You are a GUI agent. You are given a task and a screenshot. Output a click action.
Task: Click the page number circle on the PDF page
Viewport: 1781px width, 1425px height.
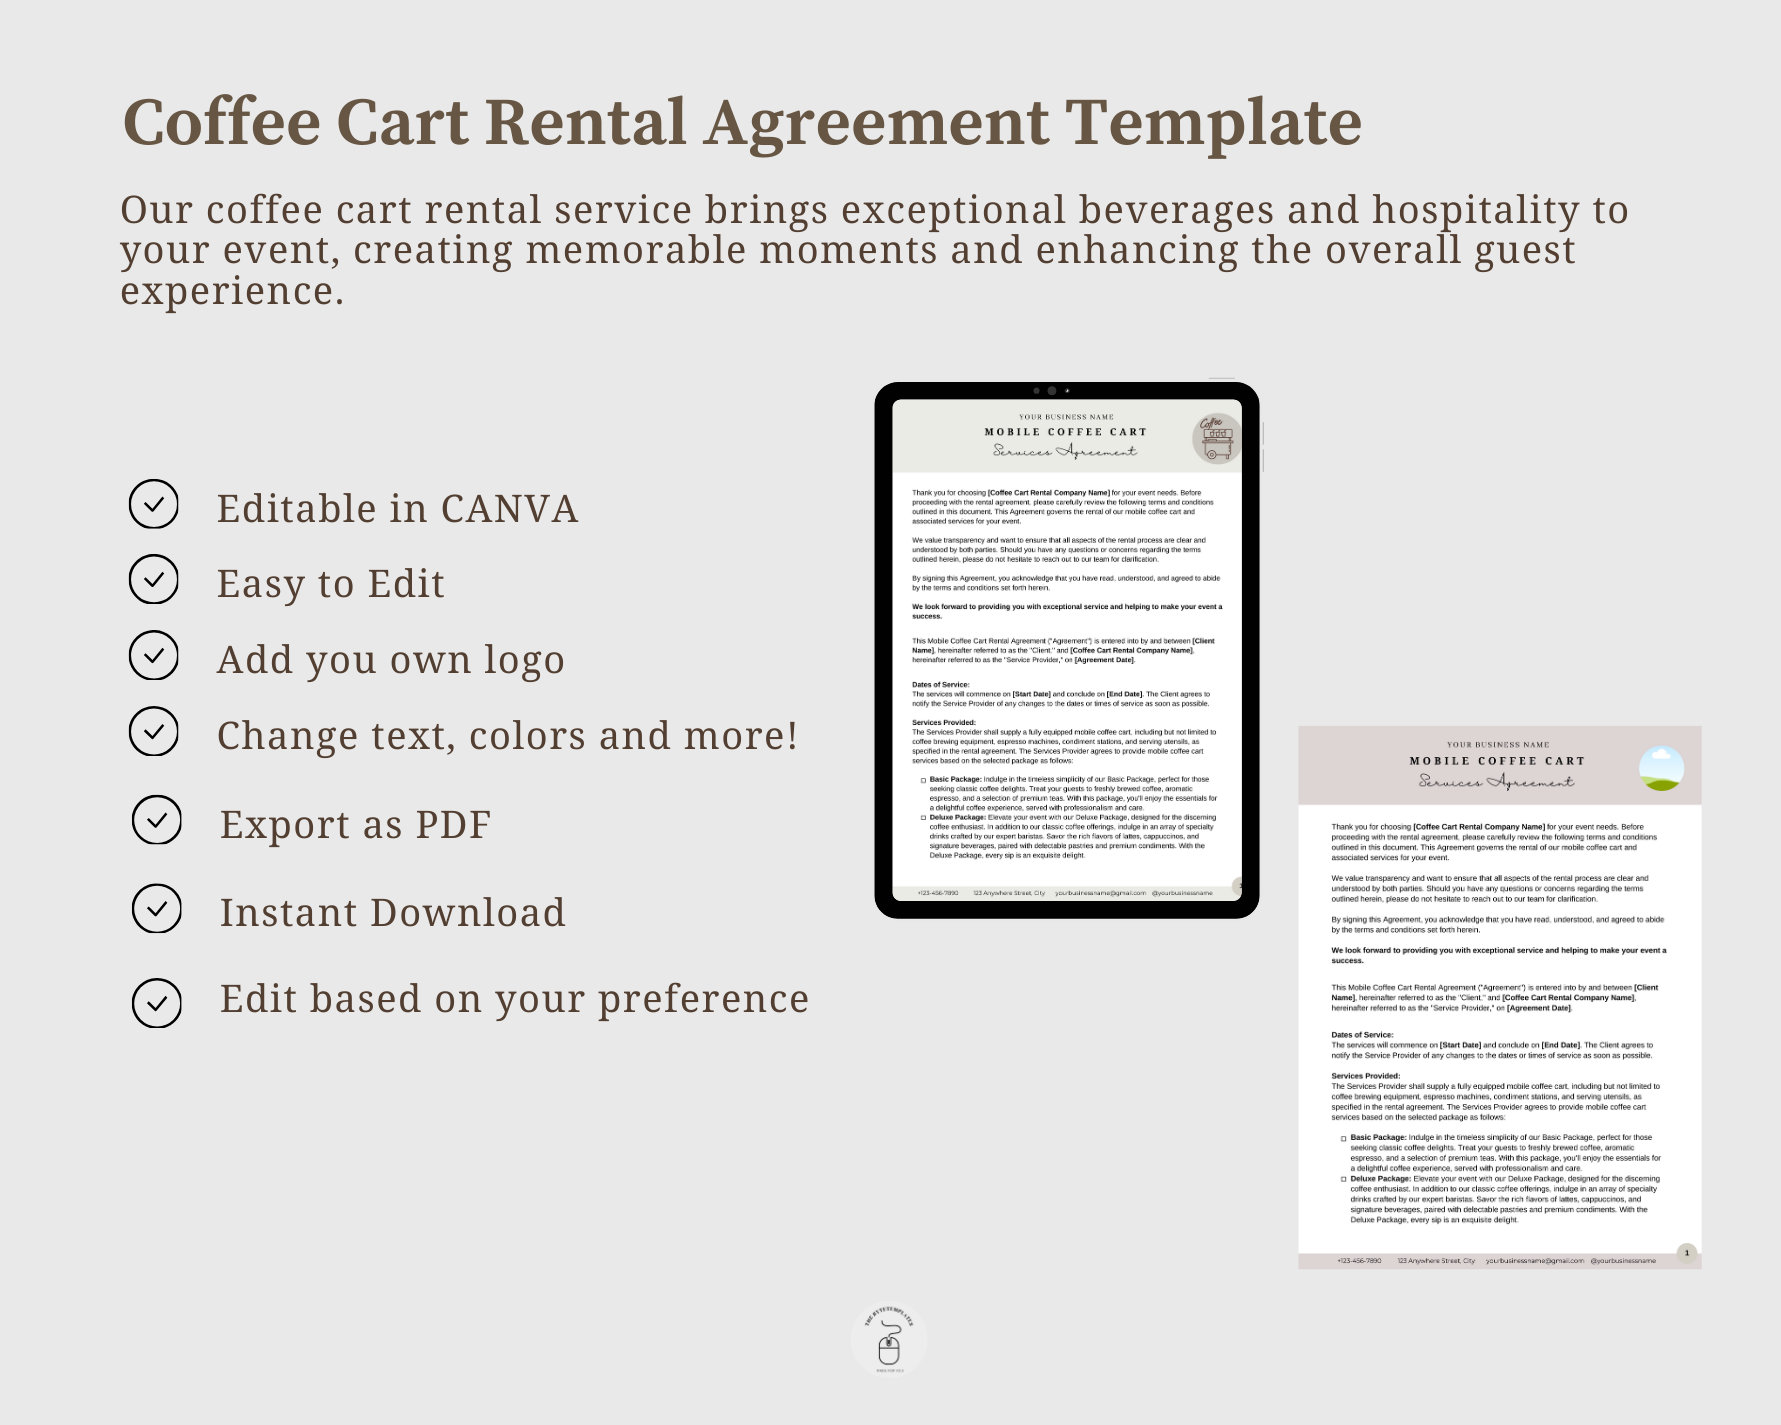1687,1253
